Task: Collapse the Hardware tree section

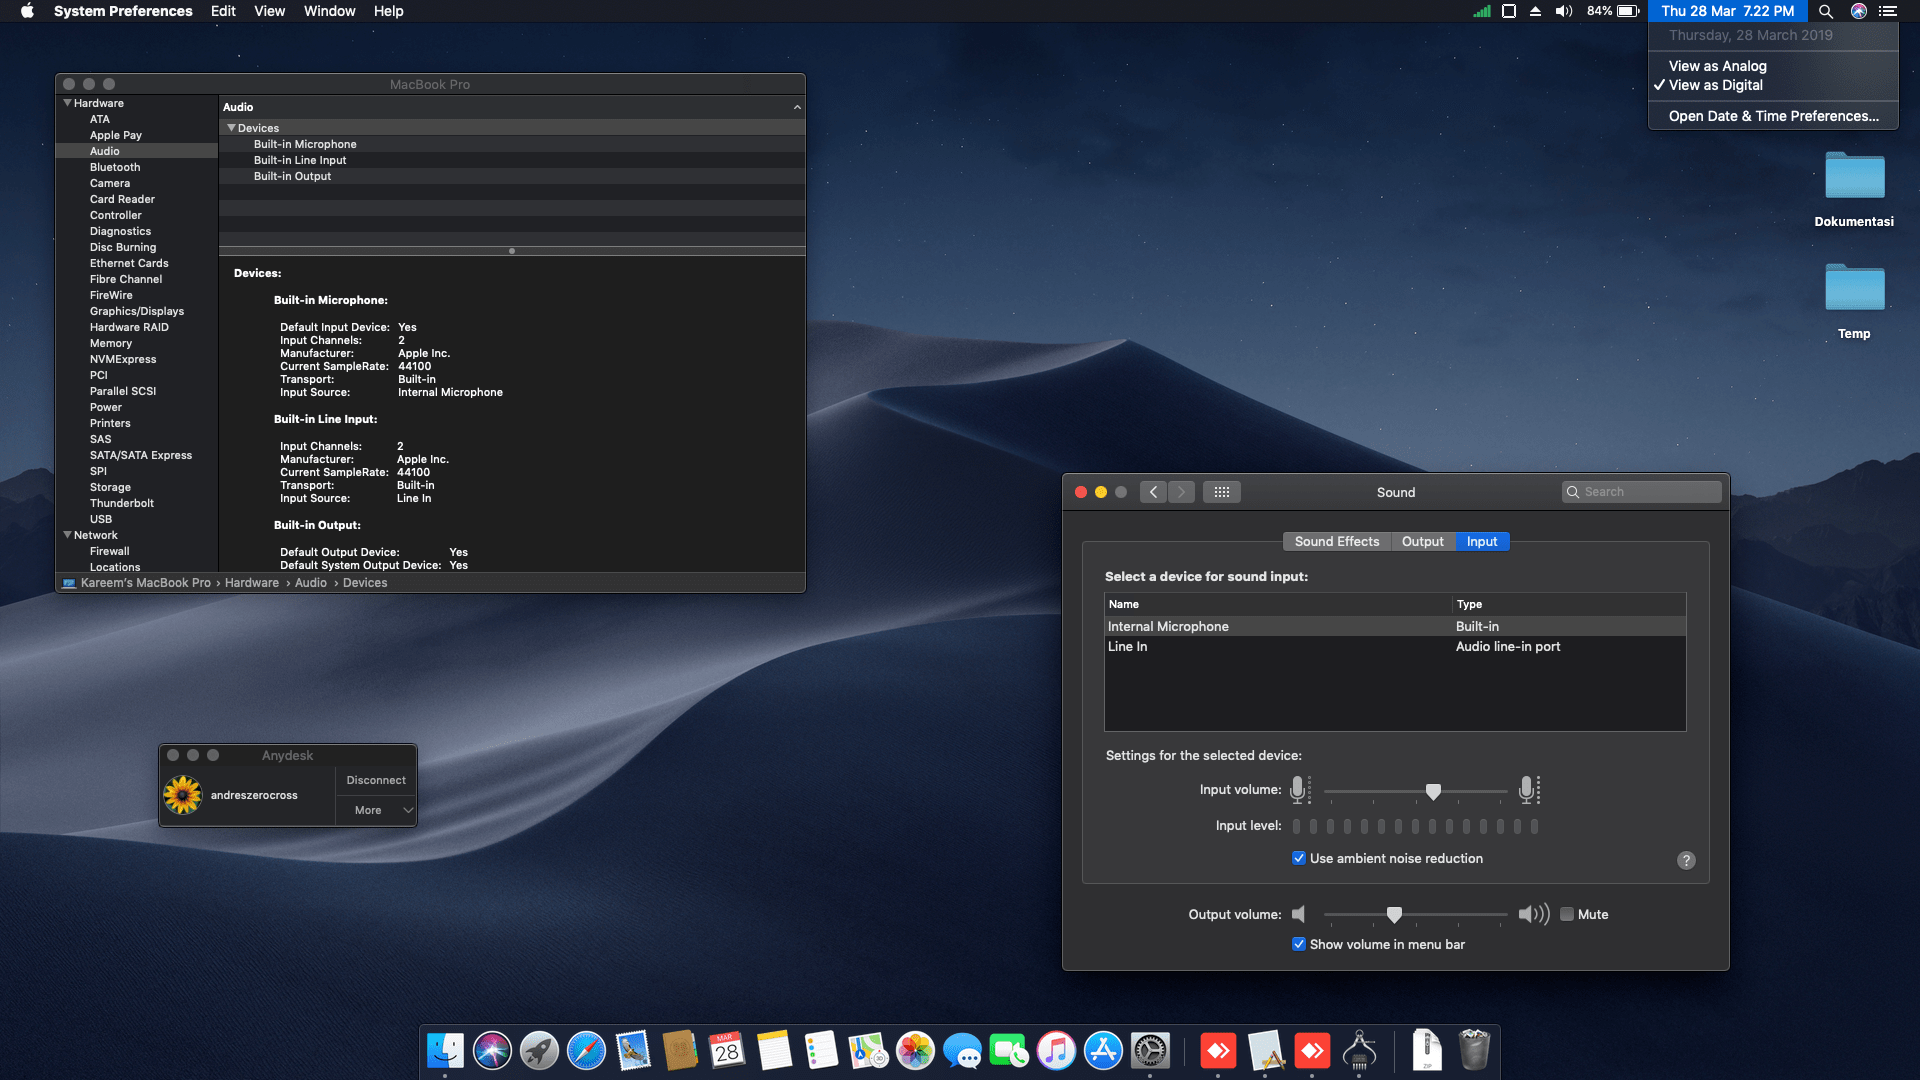Action: 67,103
